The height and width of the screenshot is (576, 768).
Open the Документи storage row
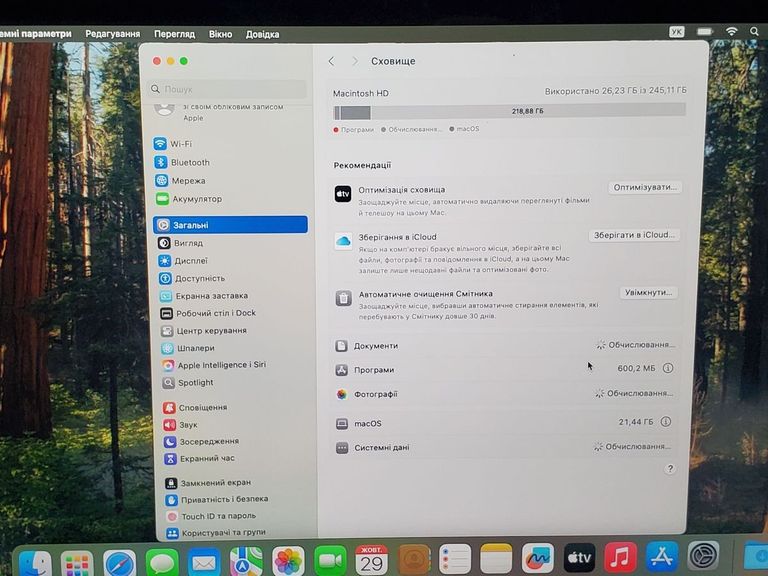coord(504,345)
